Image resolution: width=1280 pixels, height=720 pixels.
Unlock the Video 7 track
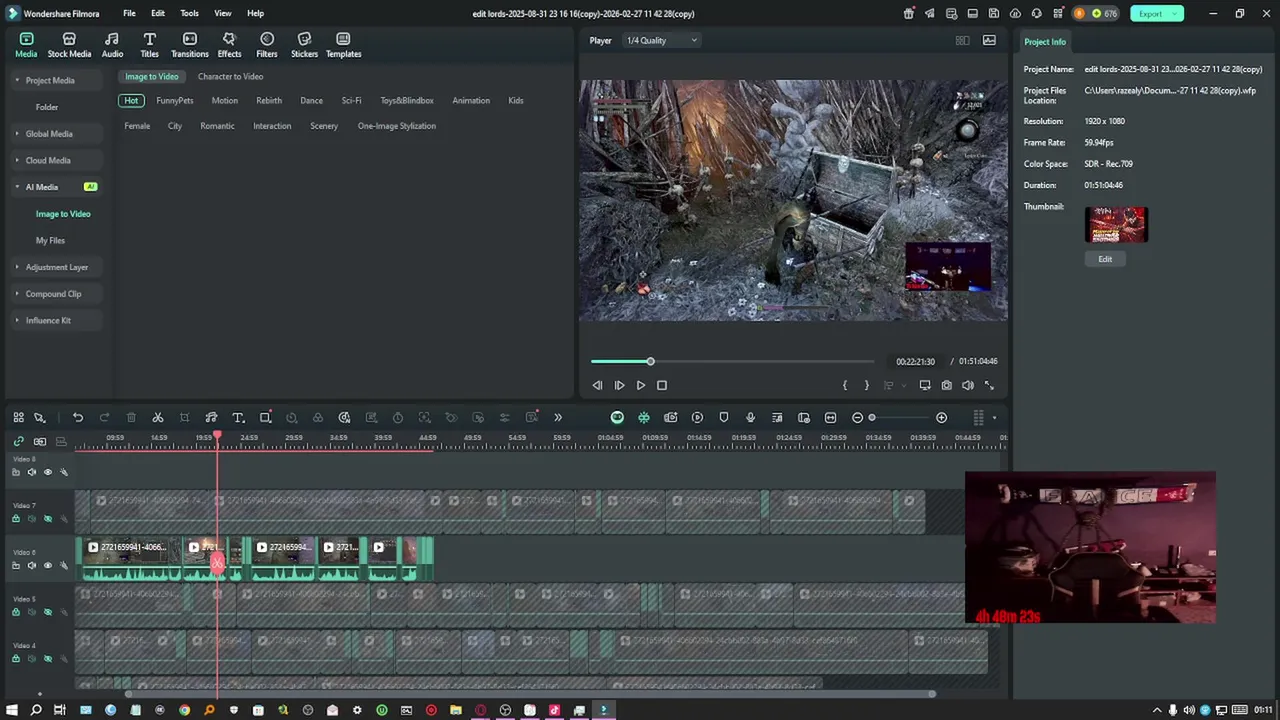[16, 519]
